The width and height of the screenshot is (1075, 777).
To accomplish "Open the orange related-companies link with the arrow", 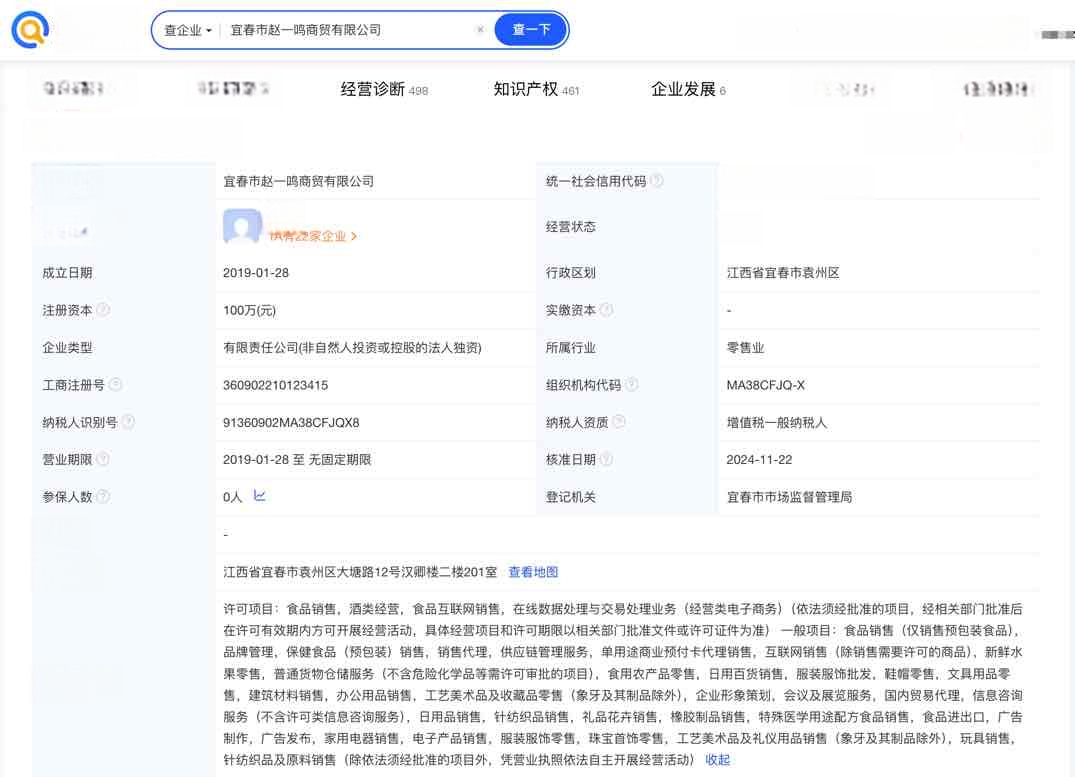I will tap(313, 236).
